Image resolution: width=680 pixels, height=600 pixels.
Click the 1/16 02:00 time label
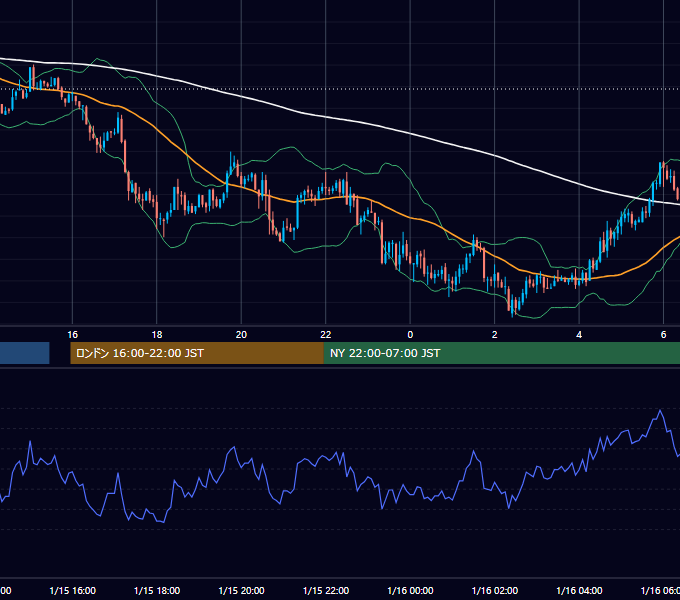pyautogui.click(x=495, y=590)
